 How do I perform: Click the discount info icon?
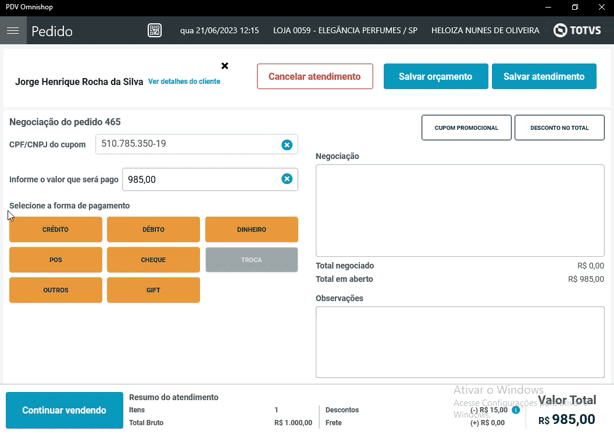click(516, 410)
